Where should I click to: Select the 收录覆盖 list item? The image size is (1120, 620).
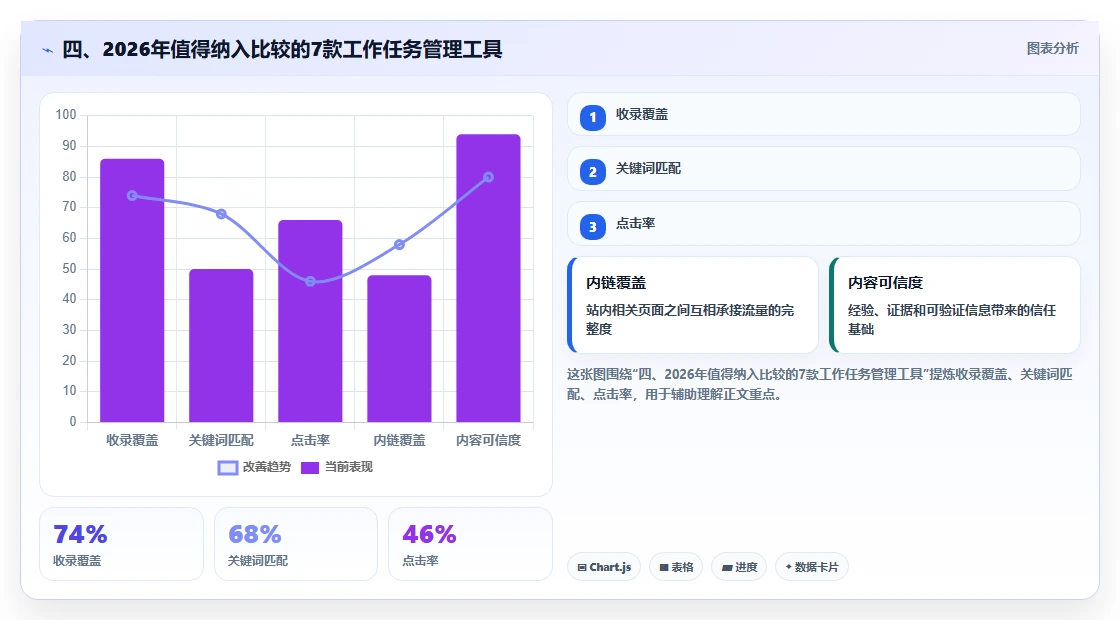[824, 114]
